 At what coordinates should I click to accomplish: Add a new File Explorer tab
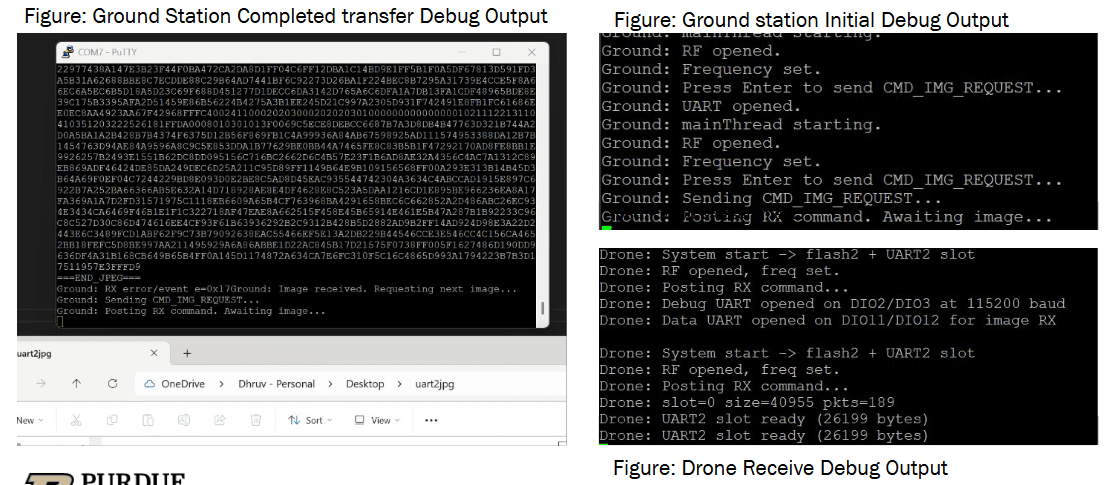187,353
